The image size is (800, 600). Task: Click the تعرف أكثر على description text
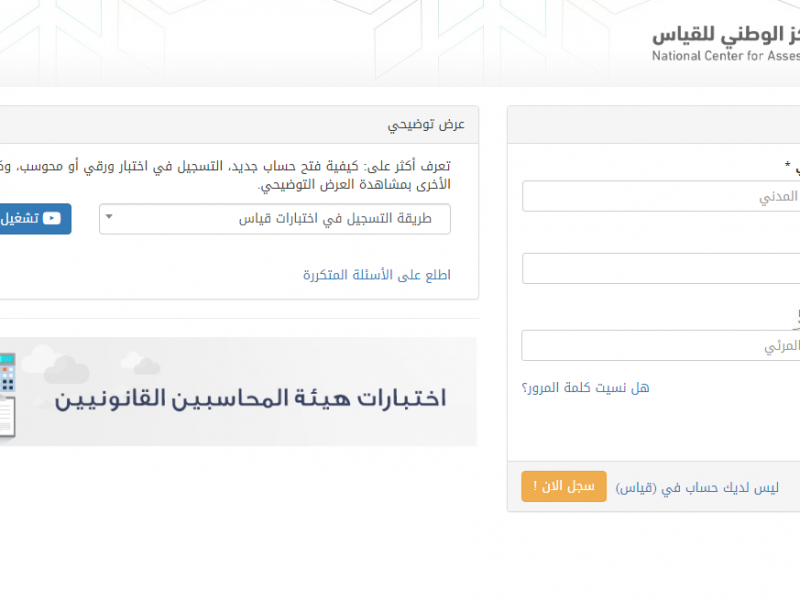pyautogui.click(x=226, y=175)
